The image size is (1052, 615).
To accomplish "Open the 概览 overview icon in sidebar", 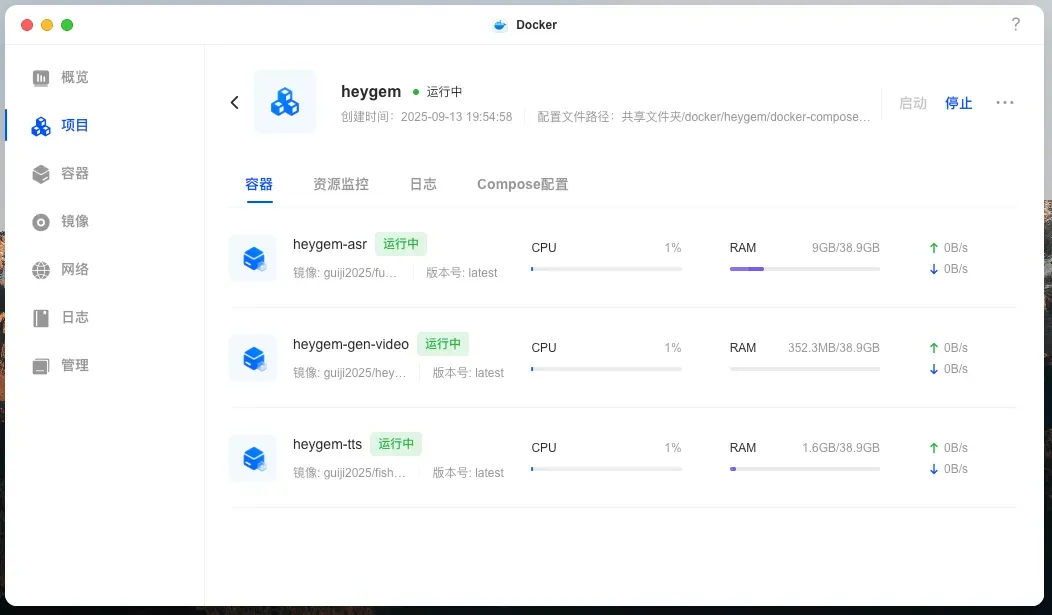I will (x=41, y=78).
